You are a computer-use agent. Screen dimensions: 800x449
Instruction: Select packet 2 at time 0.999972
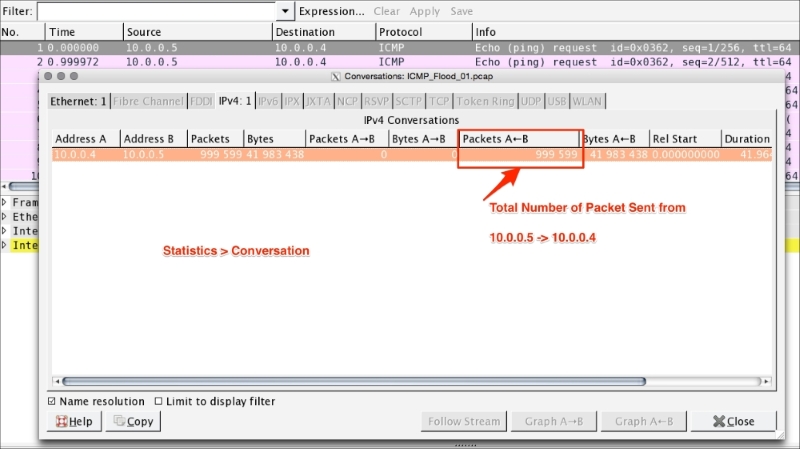400,62
